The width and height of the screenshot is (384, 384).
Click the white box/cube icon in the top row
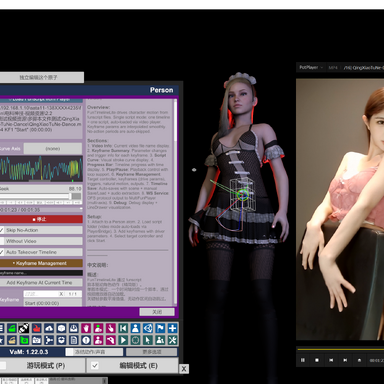click(x=61, y=328)
